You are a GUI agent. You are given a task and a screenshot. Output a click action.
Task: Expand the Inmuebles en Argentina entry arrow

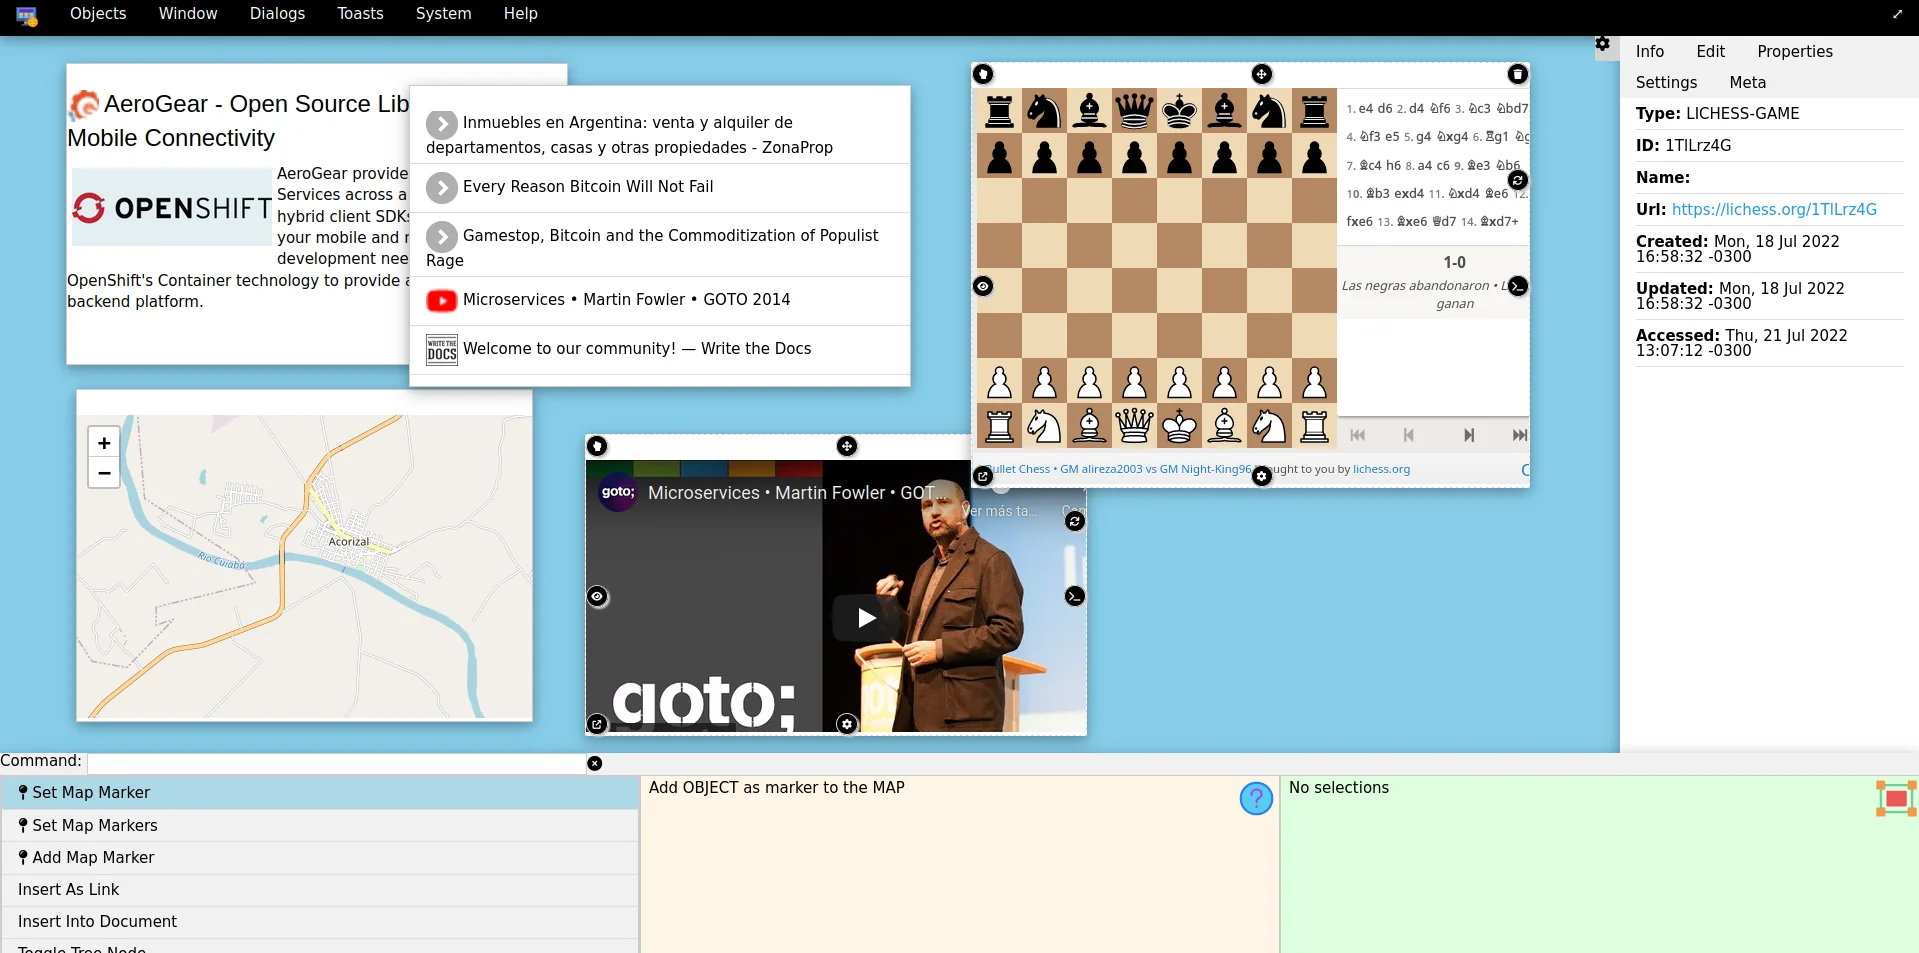pyautogui.click(x=441, y=124)
